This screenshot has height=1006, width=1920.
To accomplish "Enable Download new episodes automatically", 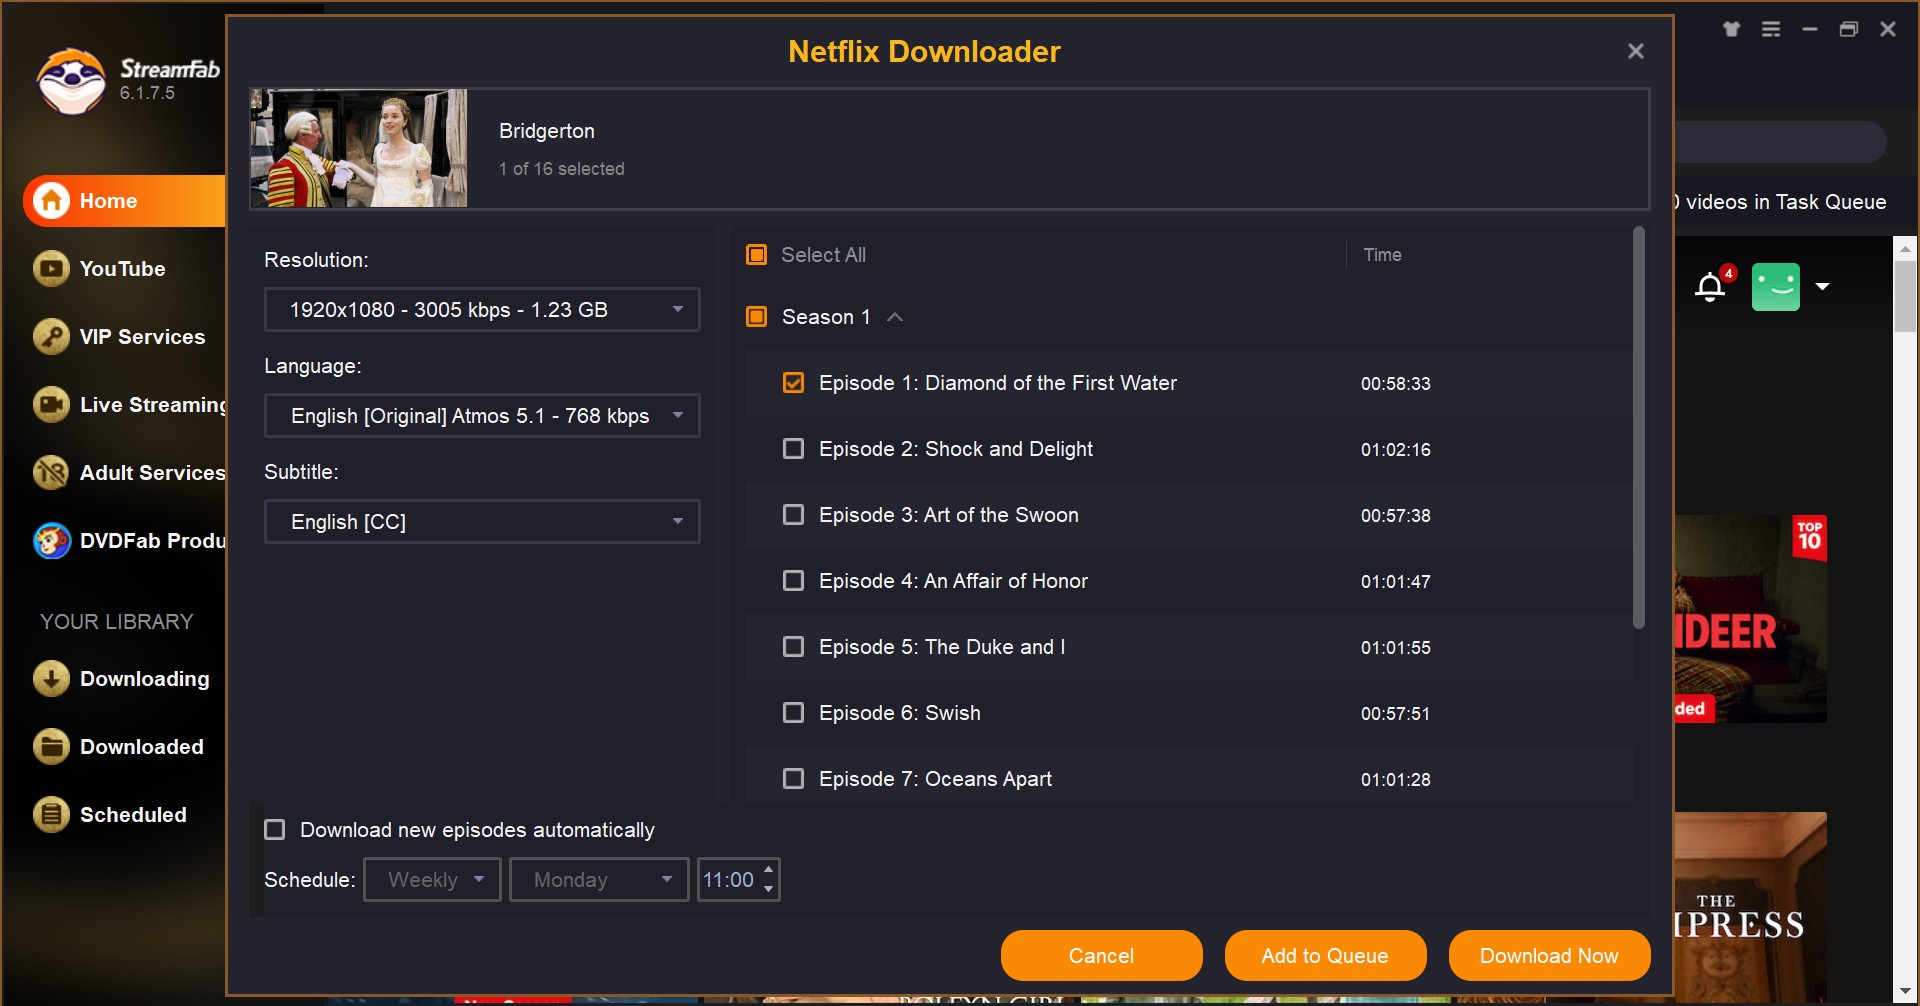I will [275, 830].
